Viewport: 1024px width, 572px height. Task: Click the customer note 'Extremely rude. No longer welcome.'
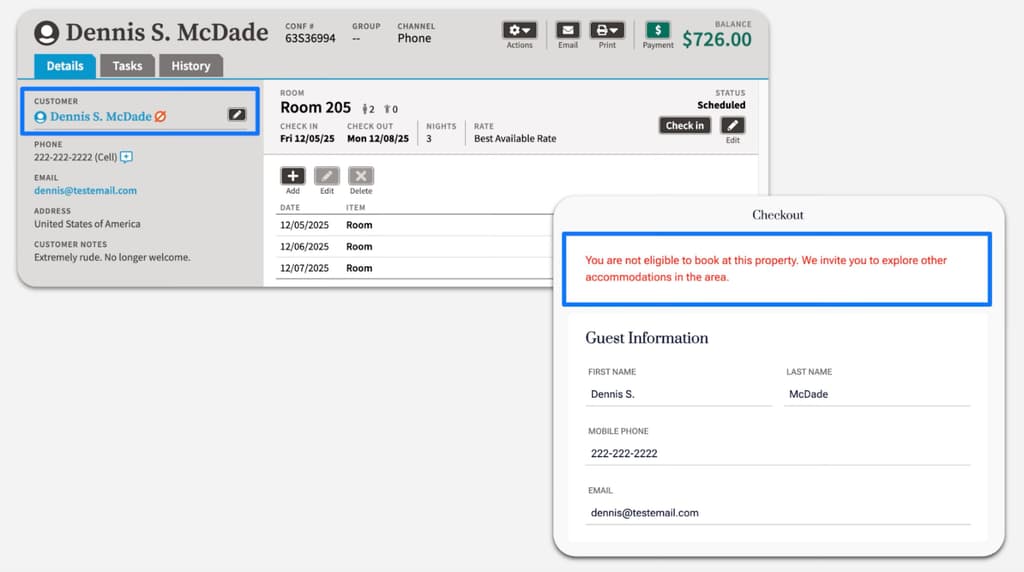[112, 257]
